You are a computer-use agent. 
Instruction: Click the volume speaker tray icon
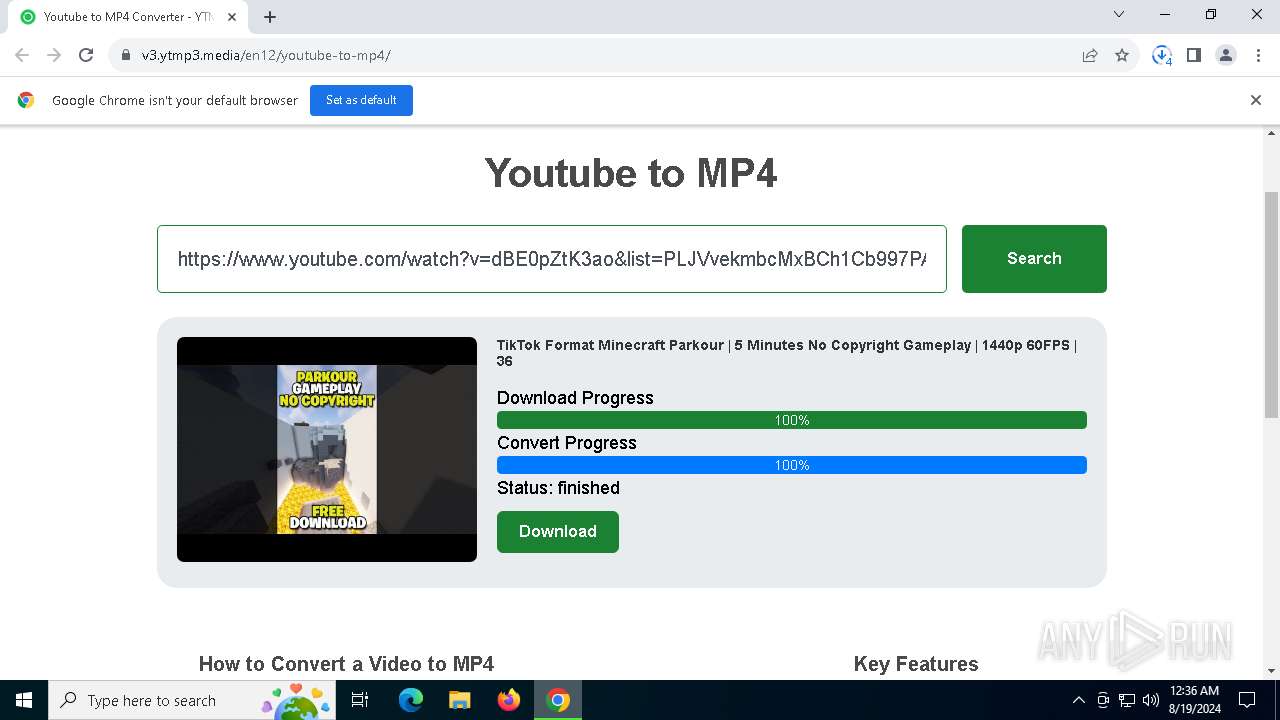coord(1151,700)
